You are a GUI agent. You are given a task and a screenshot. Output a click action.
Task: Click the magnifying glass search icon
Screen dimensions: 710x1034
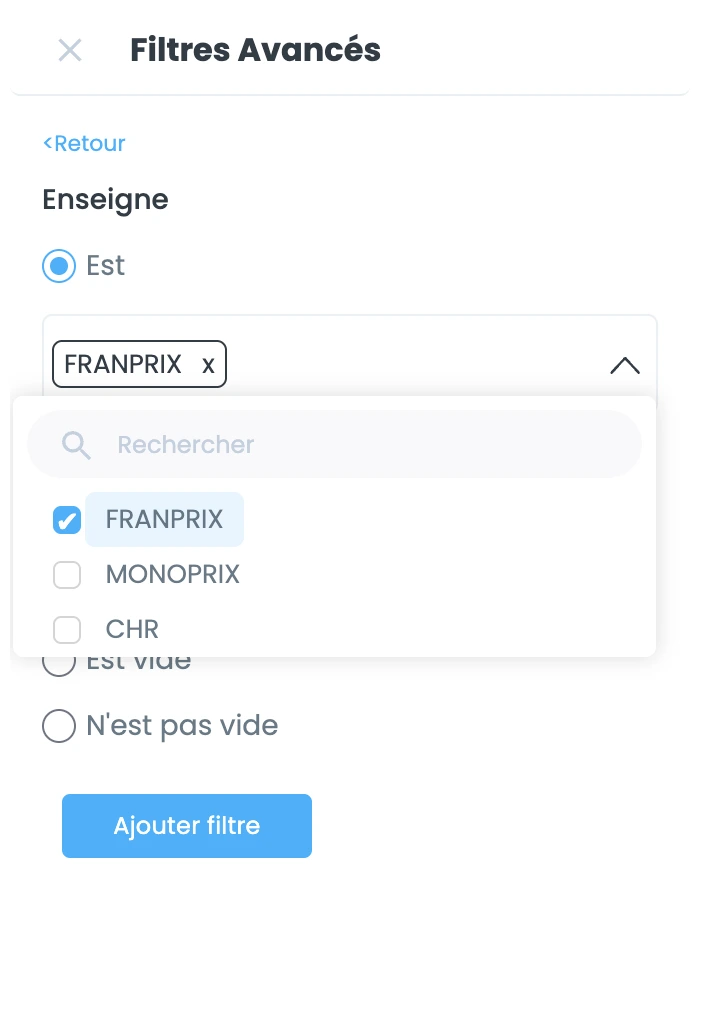76,445
